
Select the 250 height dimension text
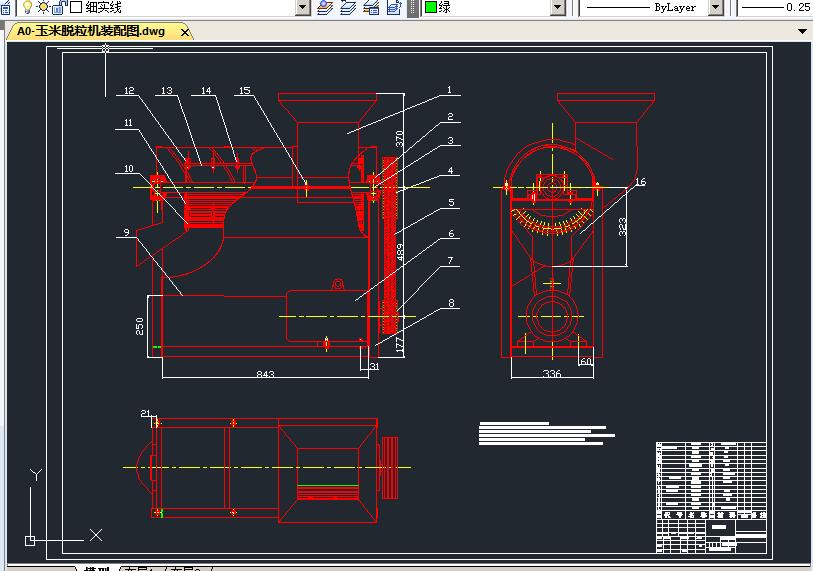point(139,326)
